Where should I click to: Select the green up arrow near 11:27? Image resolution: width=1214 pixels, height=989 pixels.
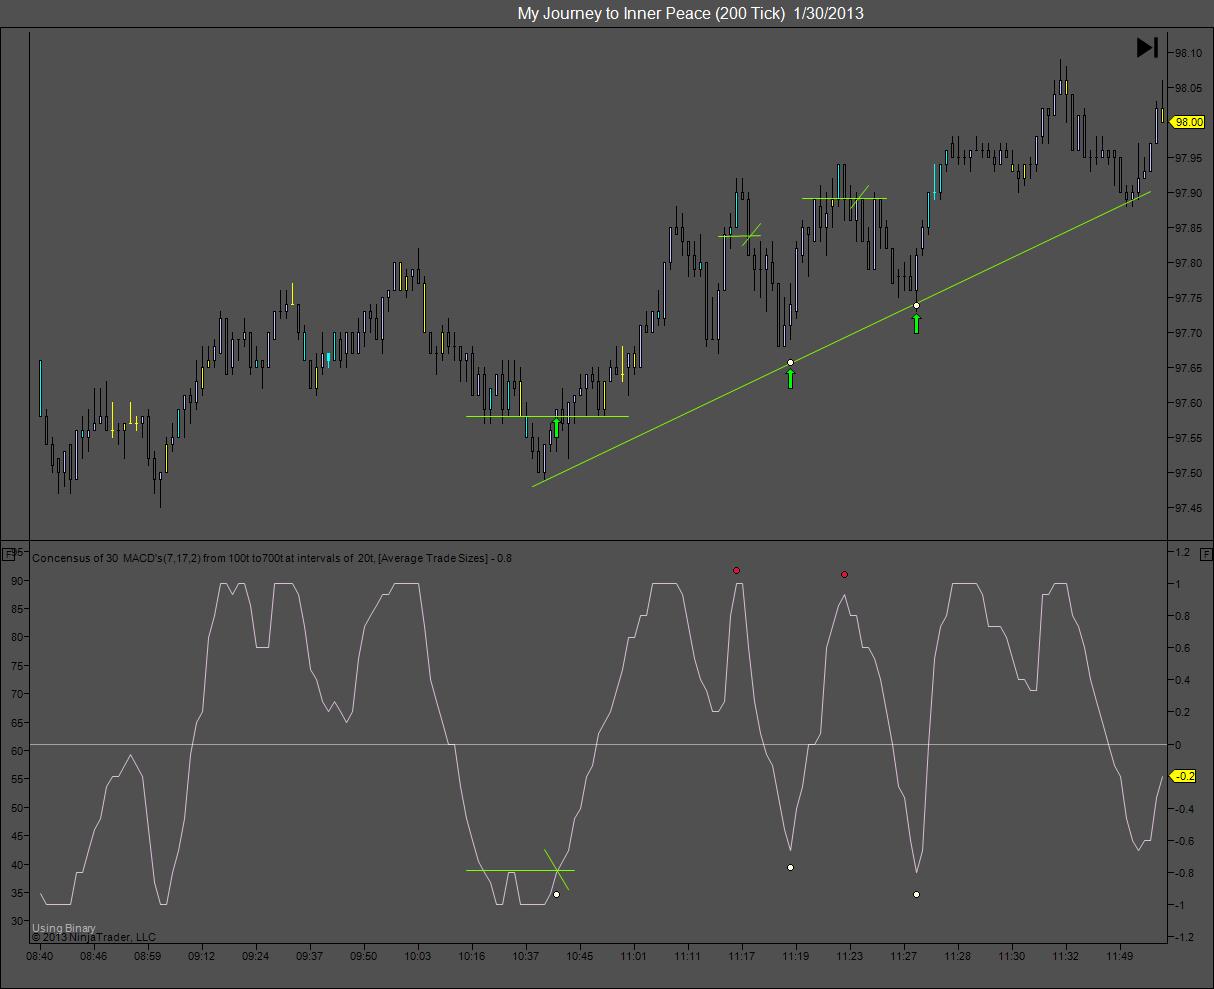916,323
